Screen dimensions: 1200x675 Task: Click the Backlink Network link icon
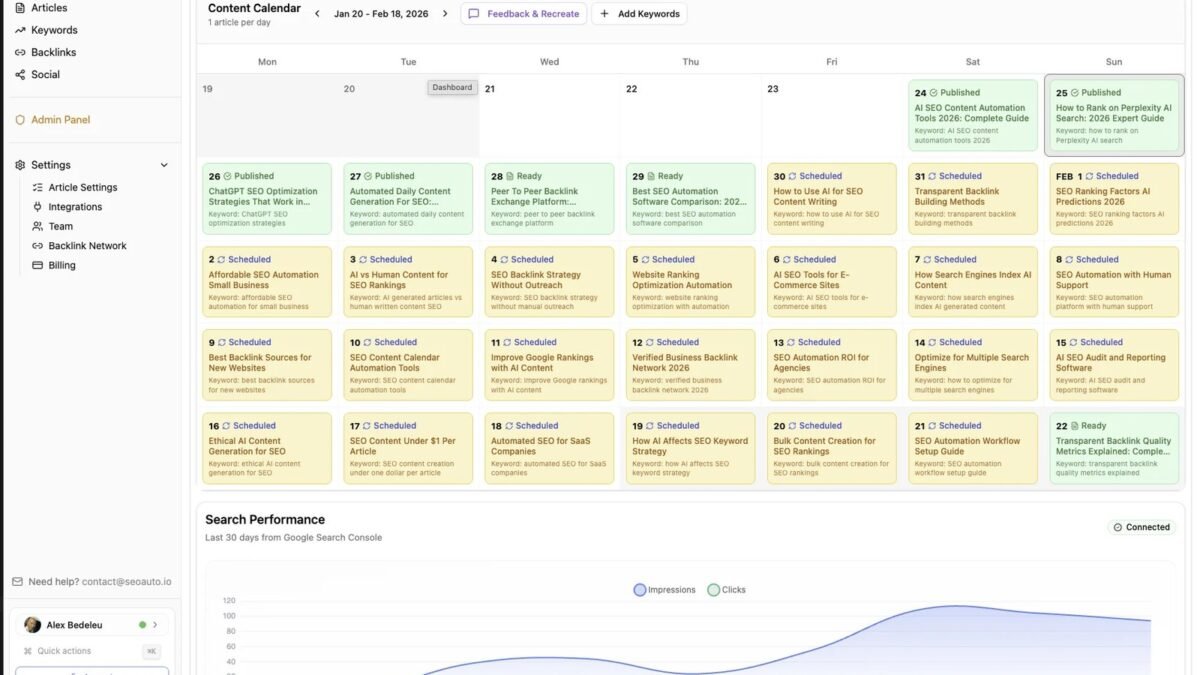[x=38, y=246]
